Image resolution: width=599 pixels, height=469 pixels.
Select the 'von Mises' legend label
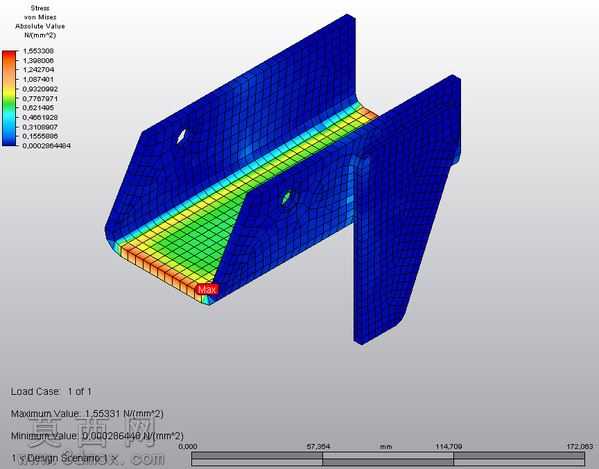coord(40,17)
